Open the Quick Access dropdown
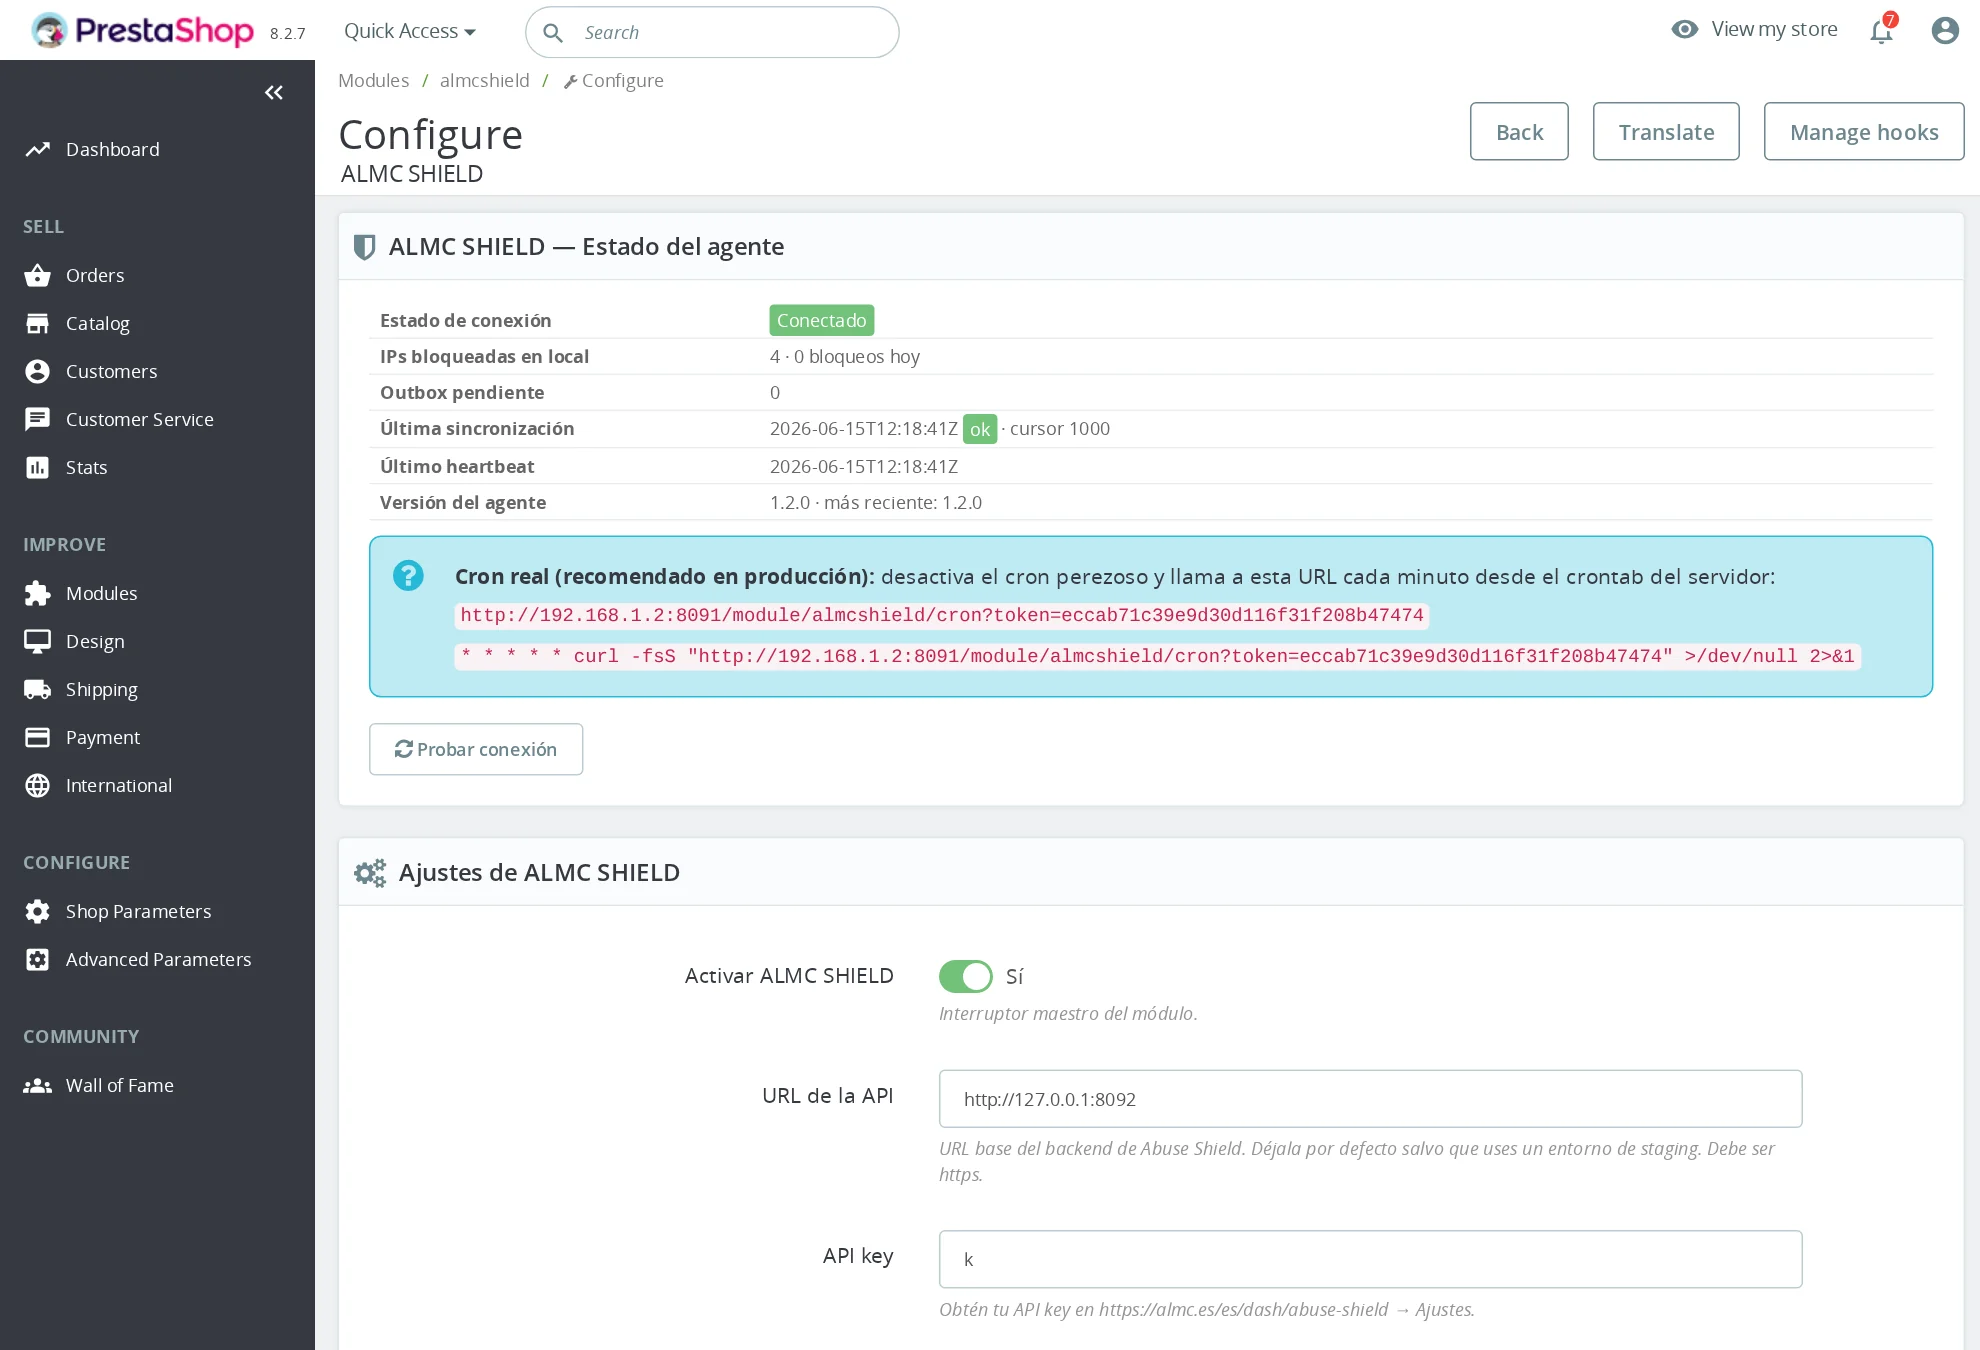 (410, 31)
